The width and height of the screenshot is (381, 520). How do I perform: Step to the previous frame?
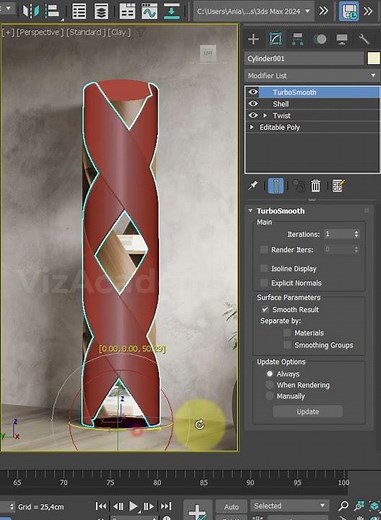tap(118, 506)
